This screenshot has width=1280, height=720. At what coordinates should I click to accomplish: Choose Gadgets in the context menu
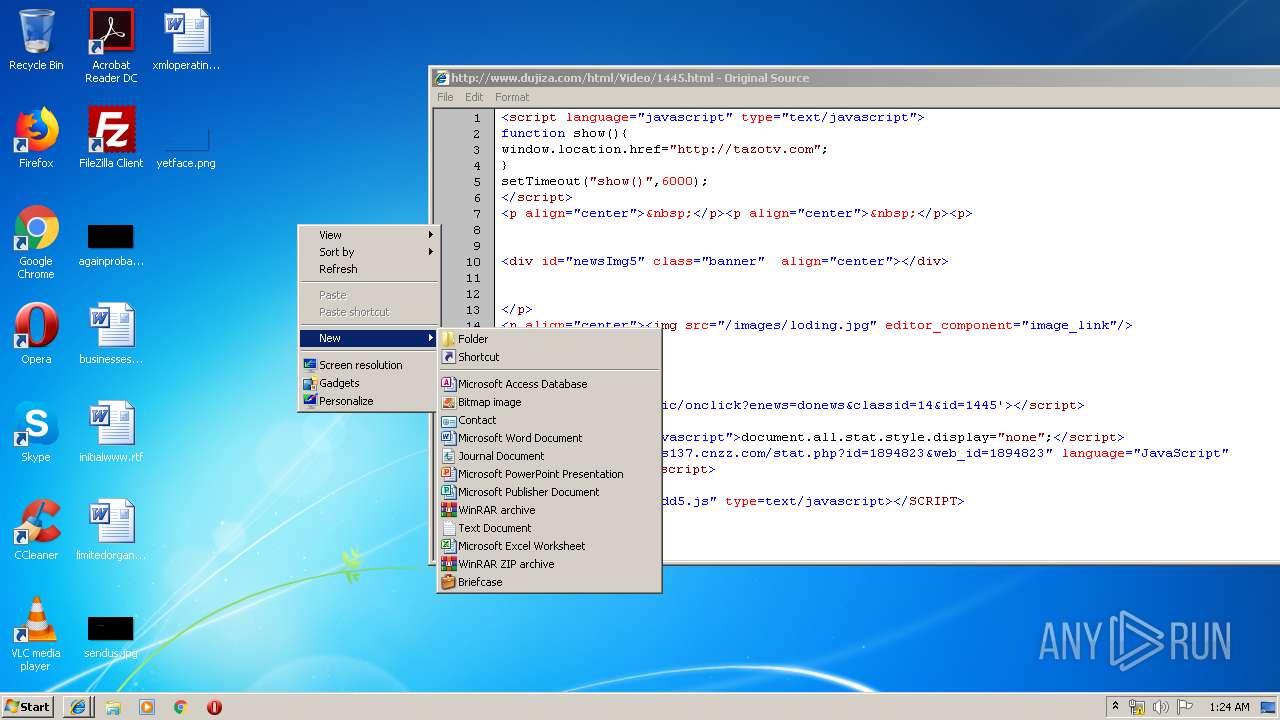(x=369, y=383)
